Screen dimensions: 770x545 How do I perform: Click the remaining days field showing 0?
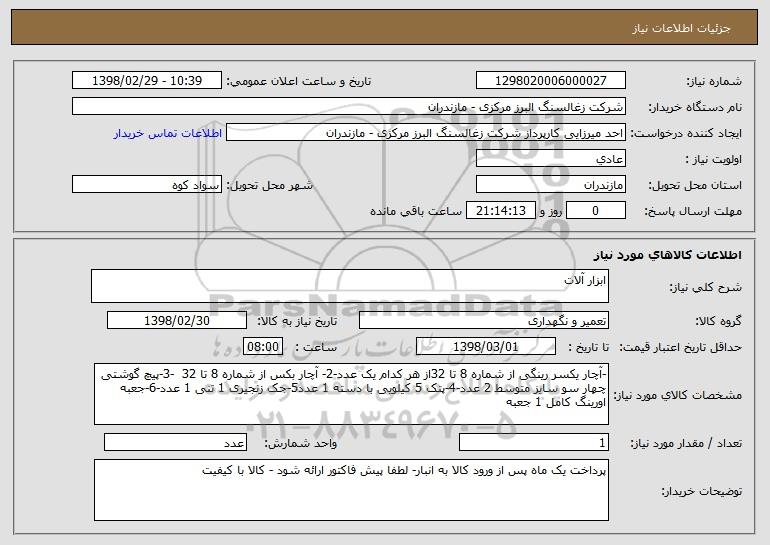coord(596,211)
